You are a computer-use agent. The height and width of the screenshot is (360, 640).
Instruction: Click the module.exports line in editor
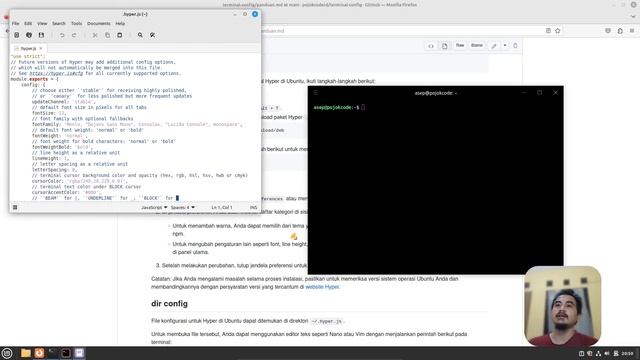[x=34, y=79]
